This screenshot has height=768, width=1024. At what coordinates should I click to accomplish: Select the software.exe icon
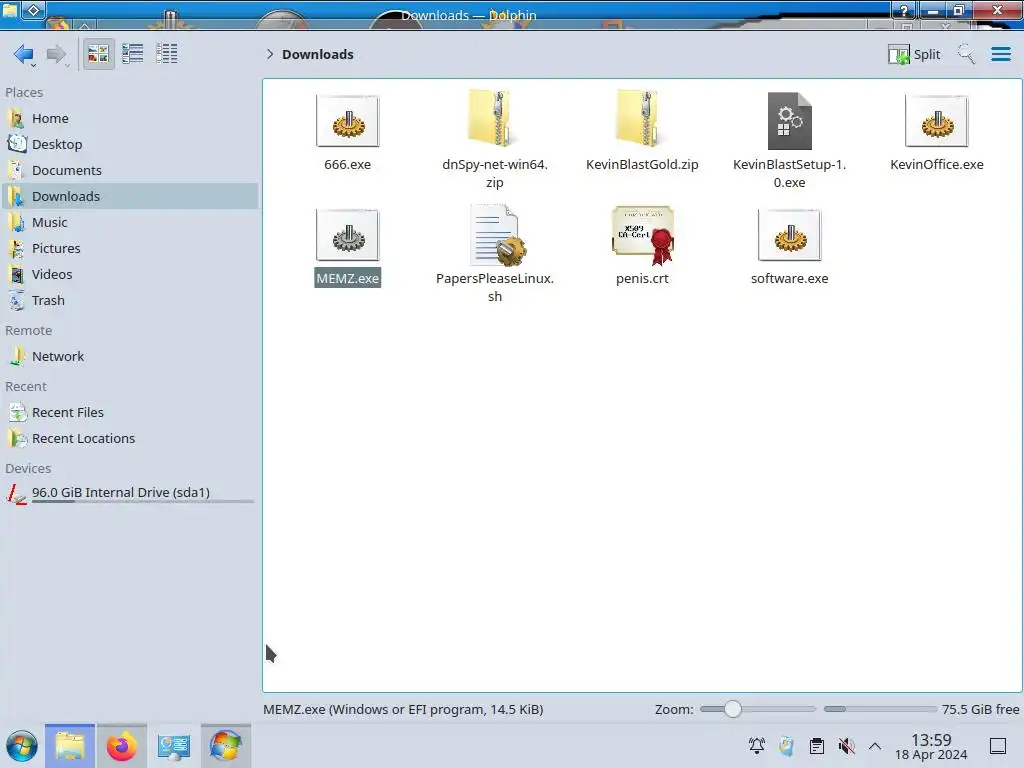[x=790, y=235]
